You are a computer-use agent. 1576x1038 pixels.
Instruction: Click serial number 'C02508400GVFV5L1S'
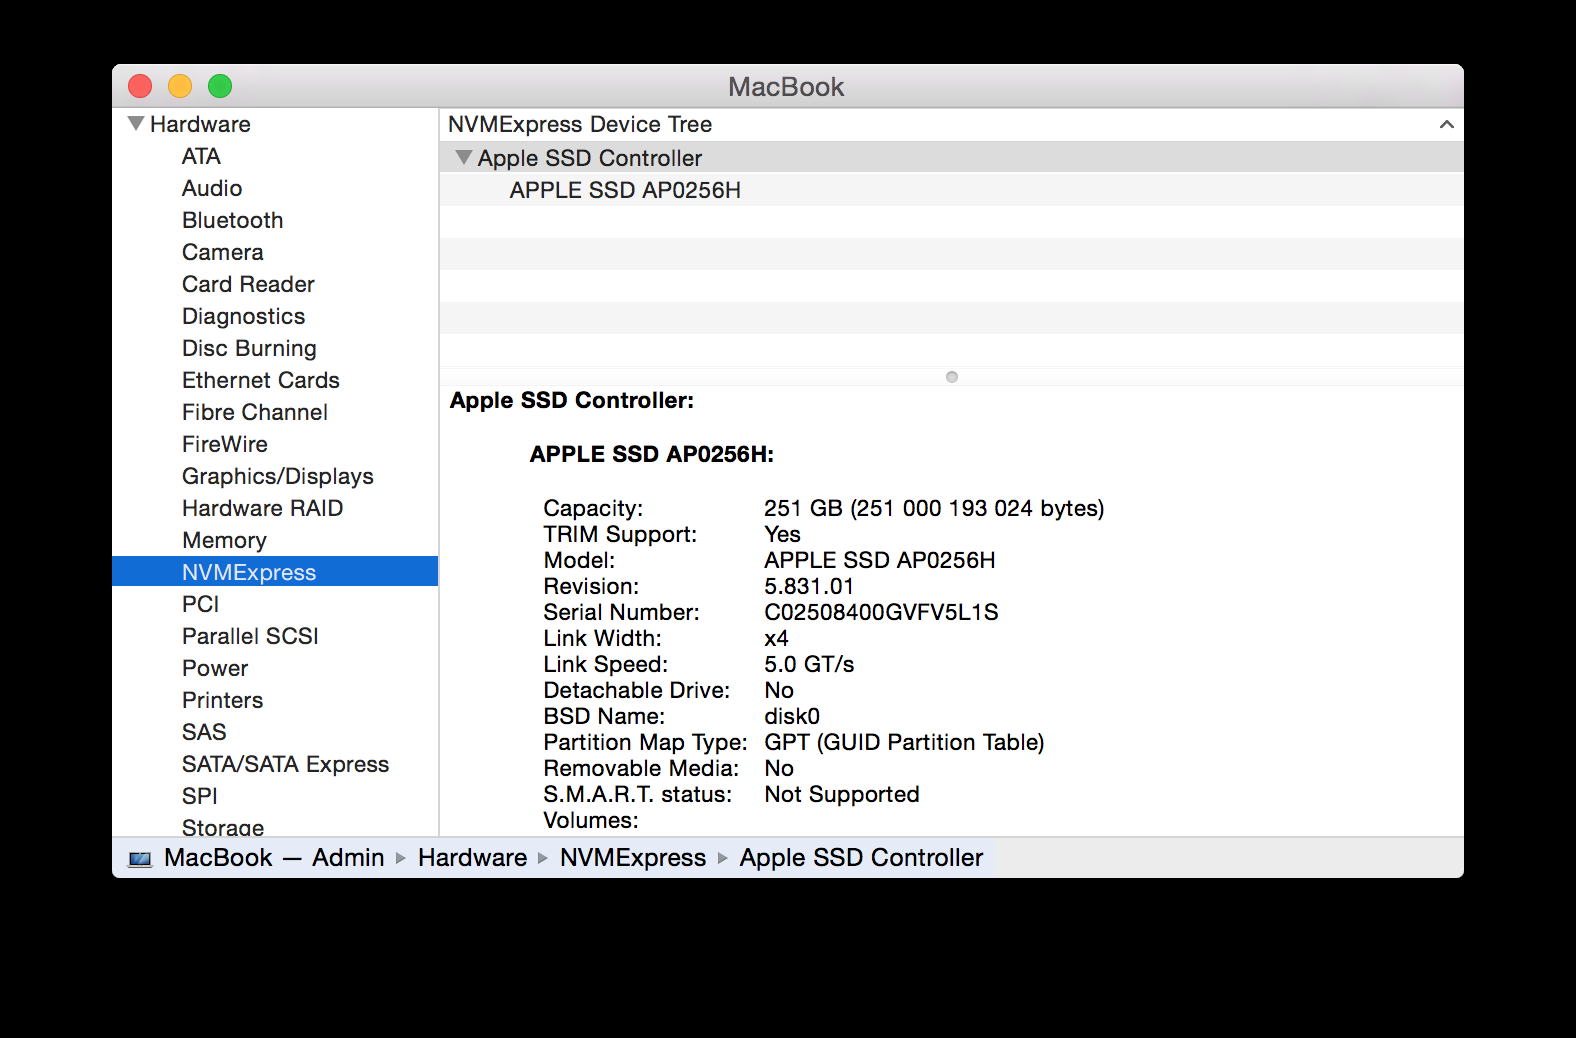point(881,612)
